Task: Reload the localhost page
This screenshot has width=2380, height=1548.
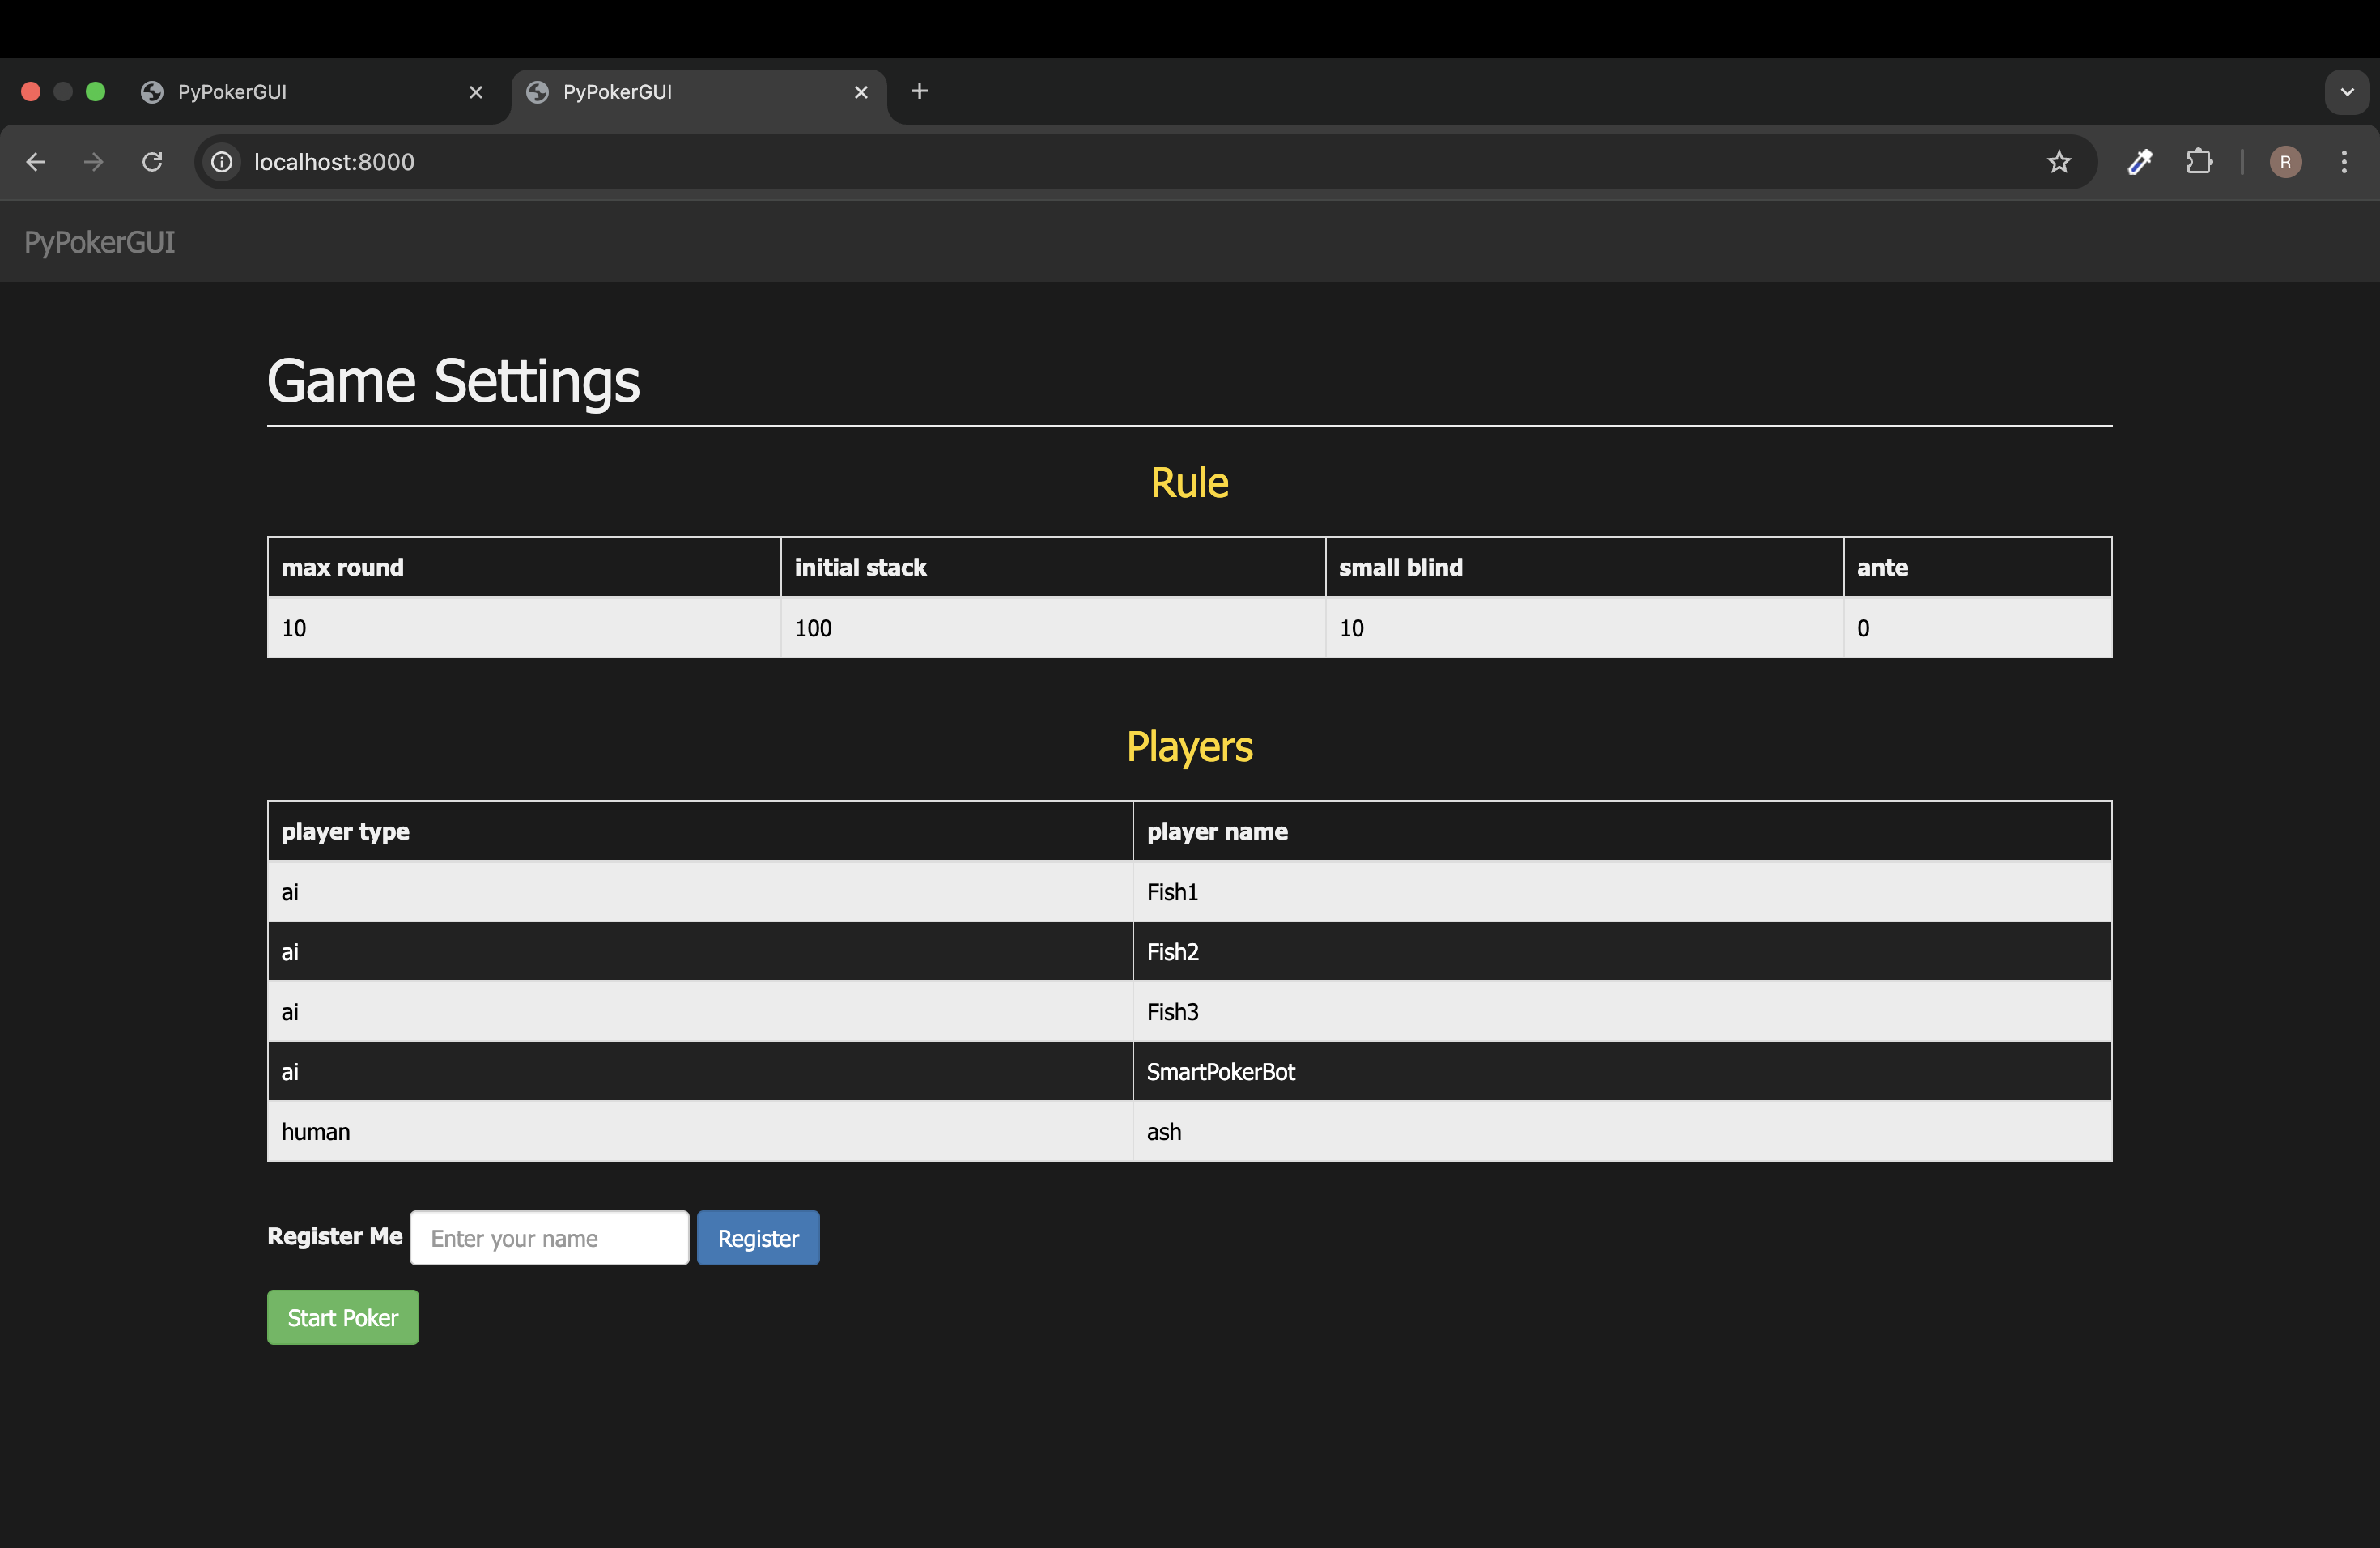Action: pyautogui.click(x=152, y=162)
